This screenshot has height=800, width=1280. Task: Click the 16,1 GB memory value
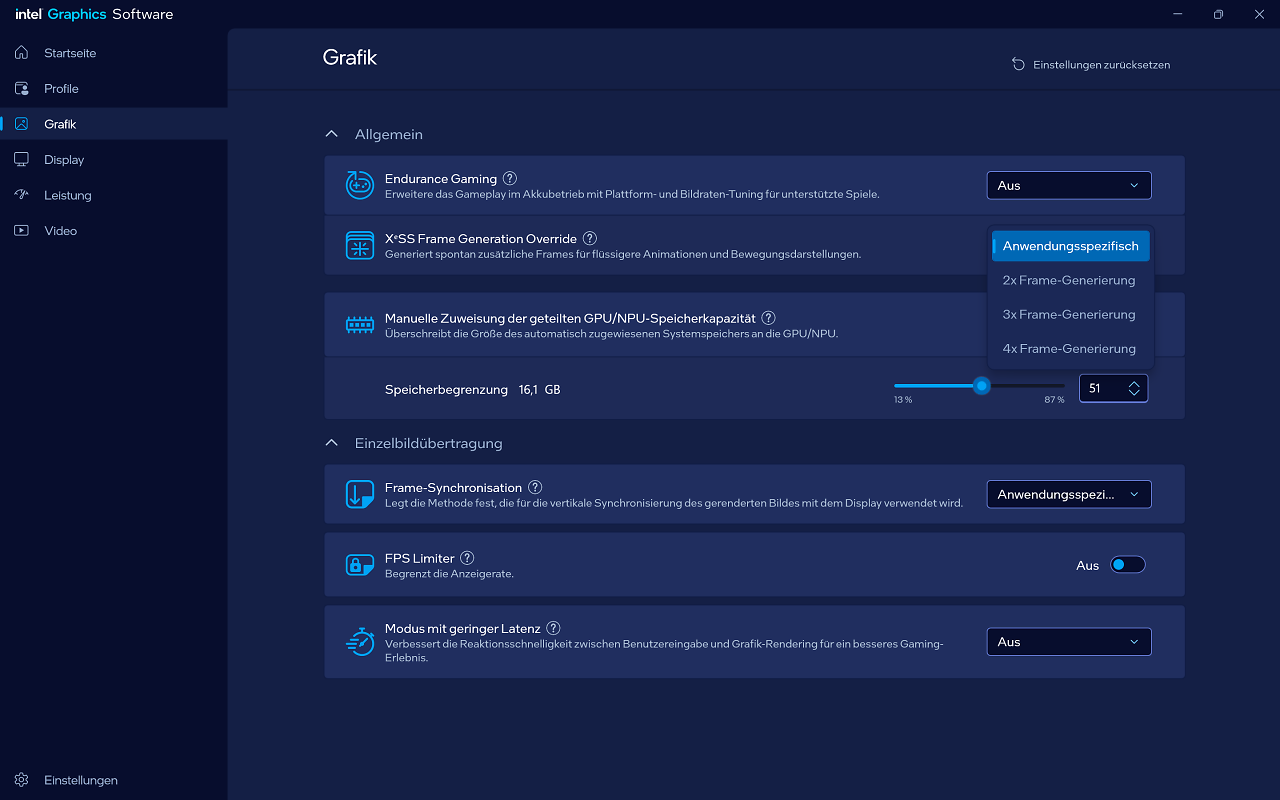(x=539, y=389)
